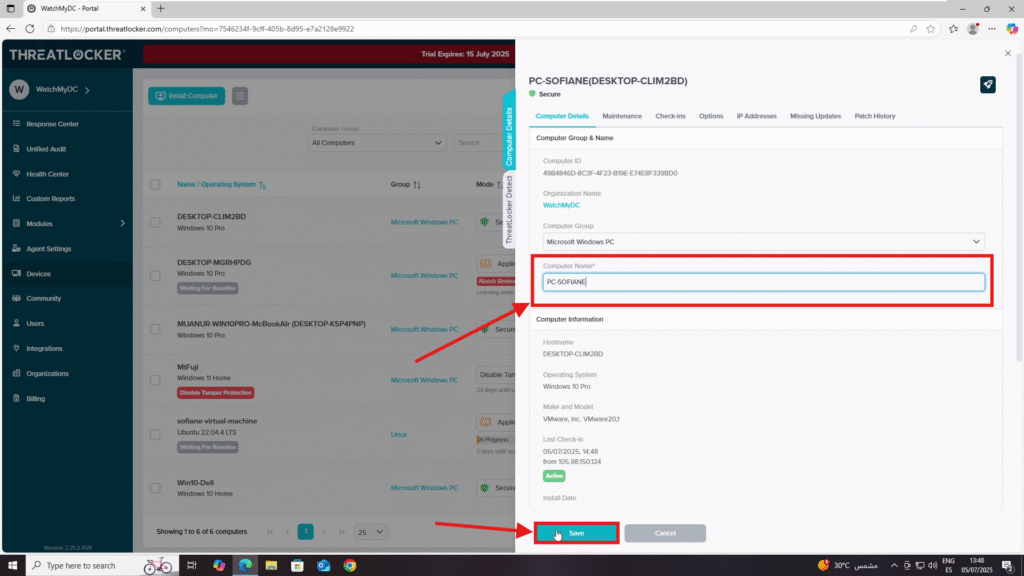Image resolution: width=1024 pixels, height=576 pixels.
Task: Open Outlook from taskbar
Action: 323,566
